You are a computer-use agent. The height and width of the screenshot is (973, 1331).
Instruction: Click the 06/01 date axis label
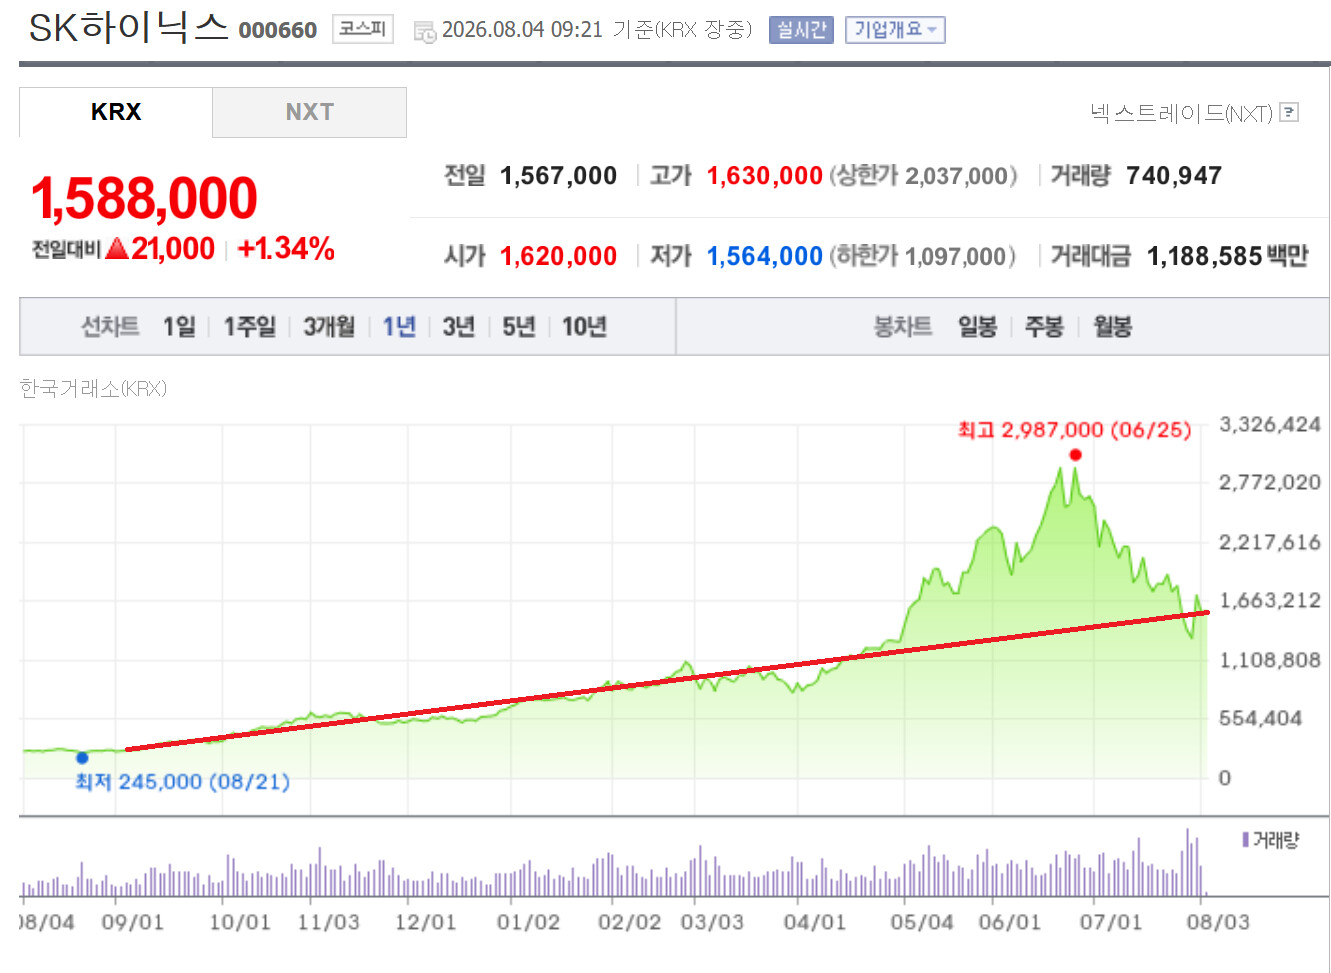pos(1010,922)
